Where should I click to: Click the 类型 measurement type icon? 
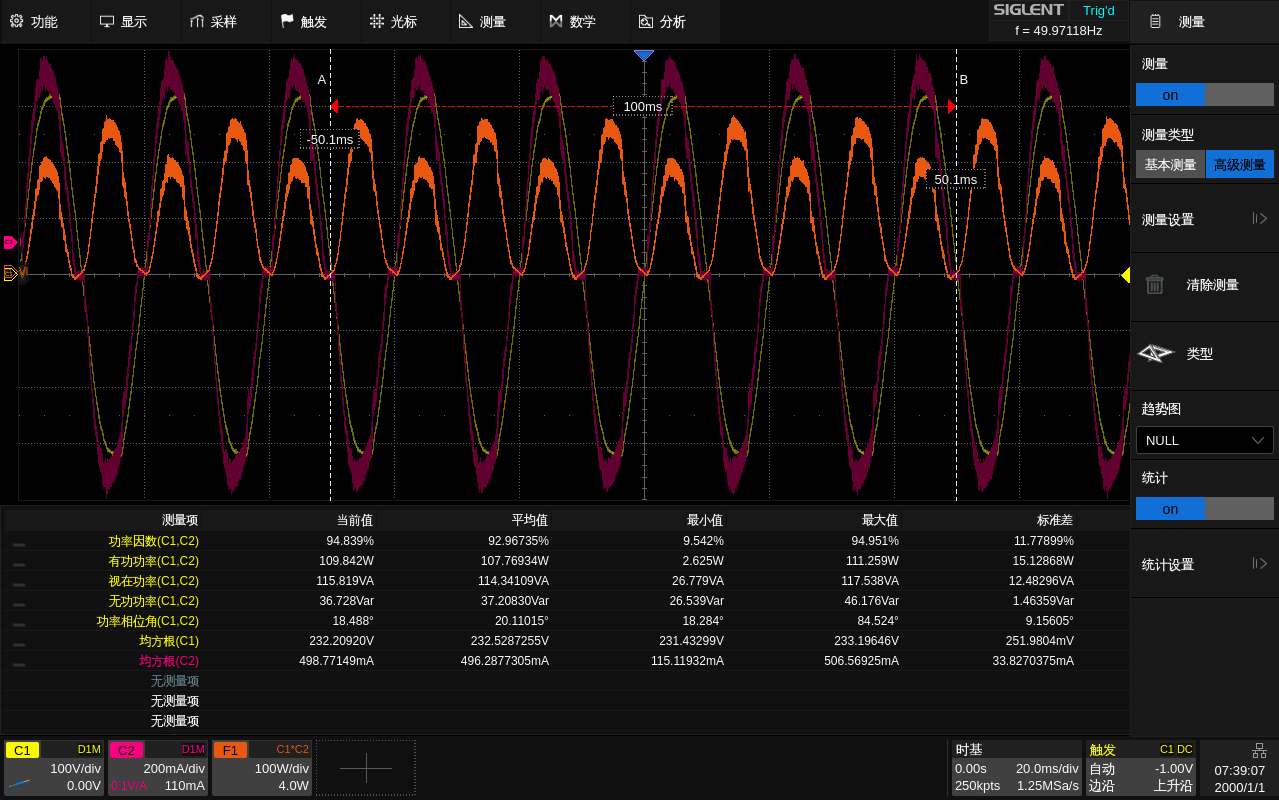(1155, 354)
